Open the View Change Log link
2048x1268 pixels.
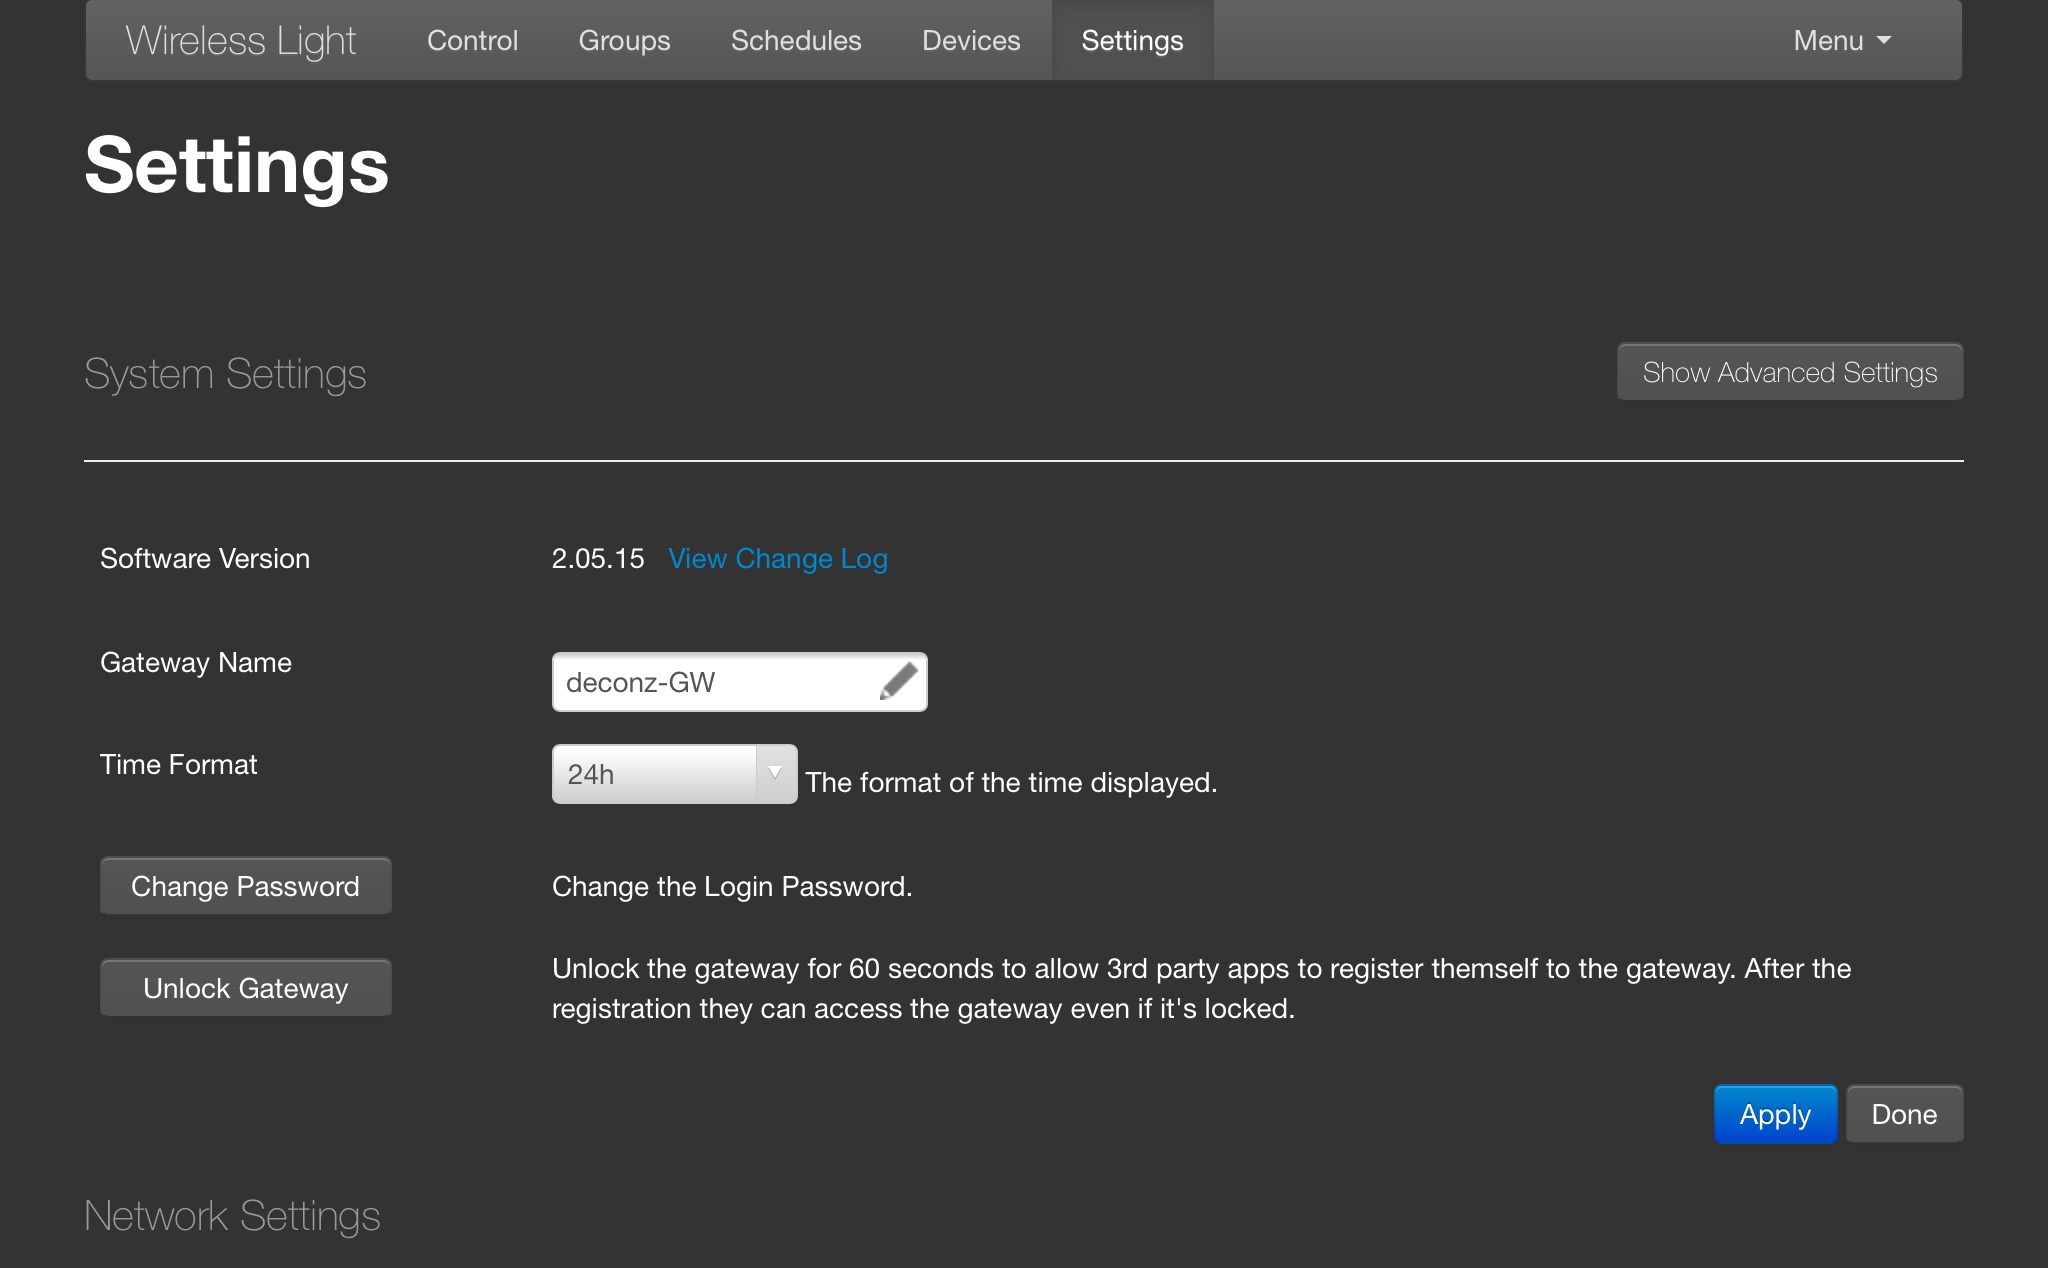pyautogui.click(x=777, y=558)
